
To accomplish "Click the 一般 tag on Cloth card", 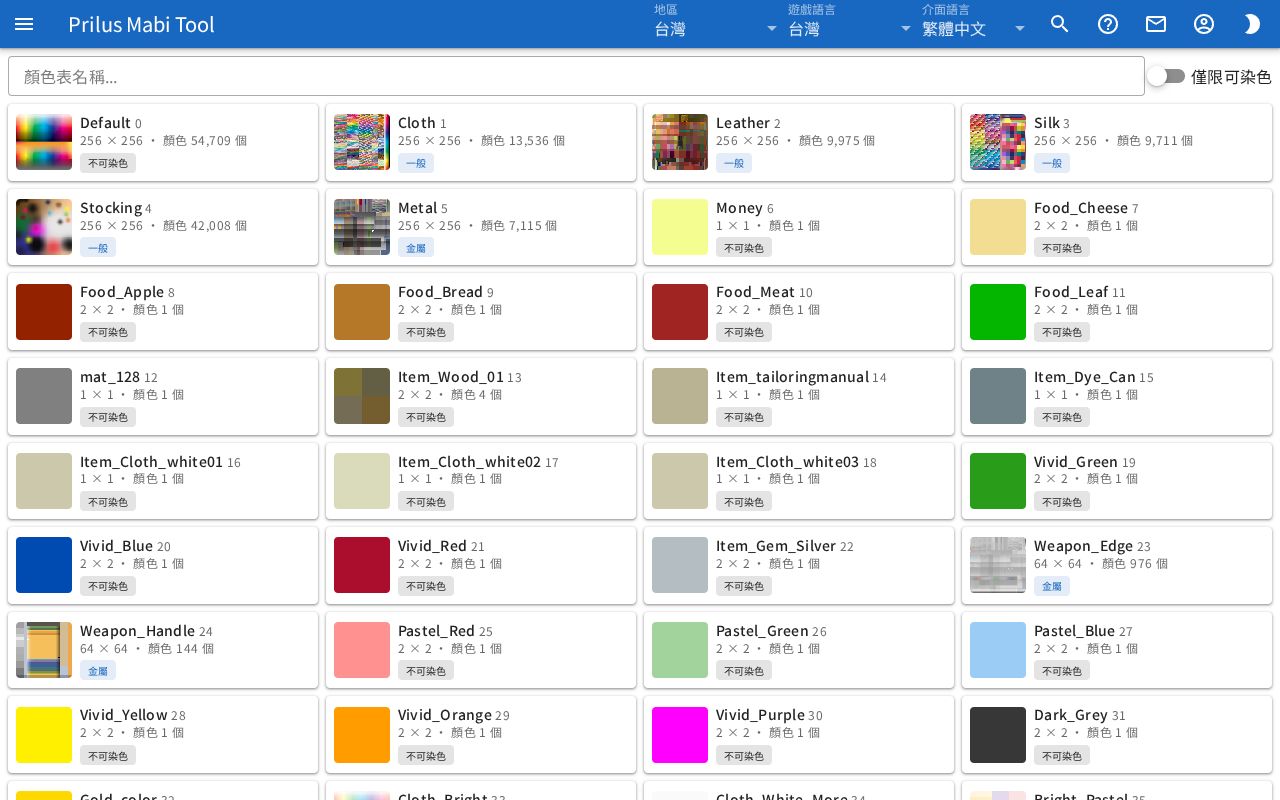I will (416, 163).
